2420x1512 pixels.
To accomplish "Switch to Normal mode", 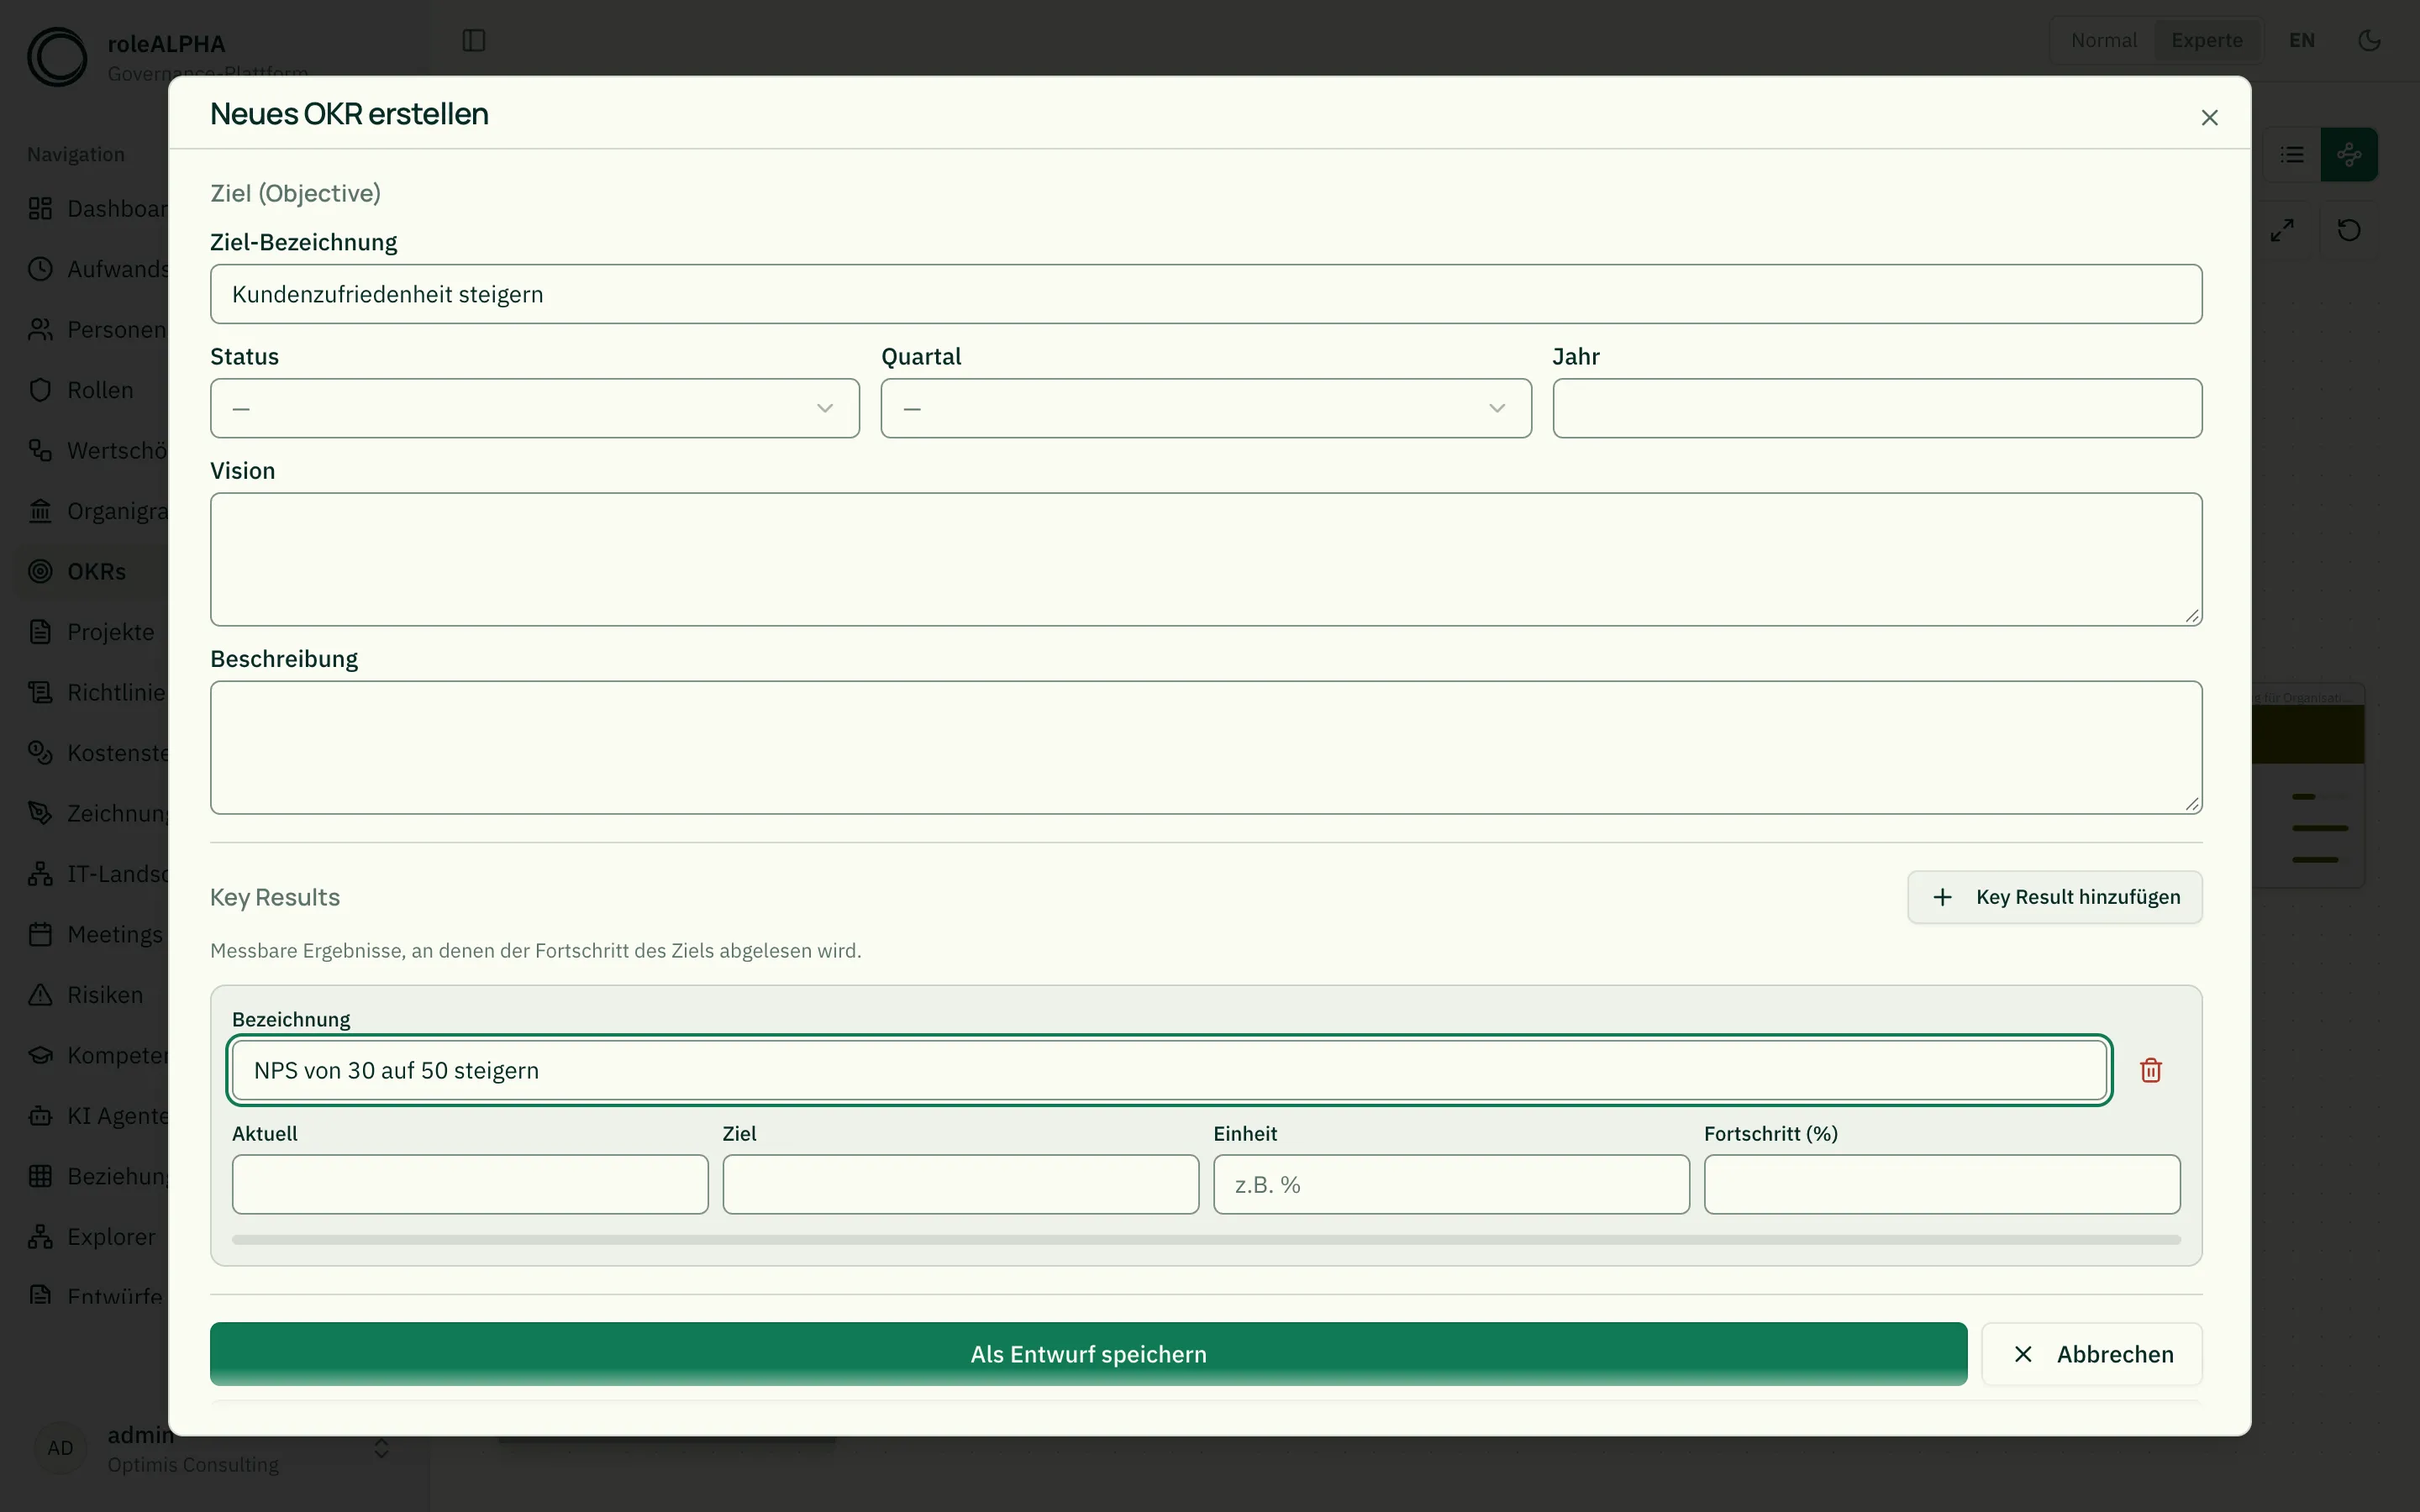I will pos(2103,40).
